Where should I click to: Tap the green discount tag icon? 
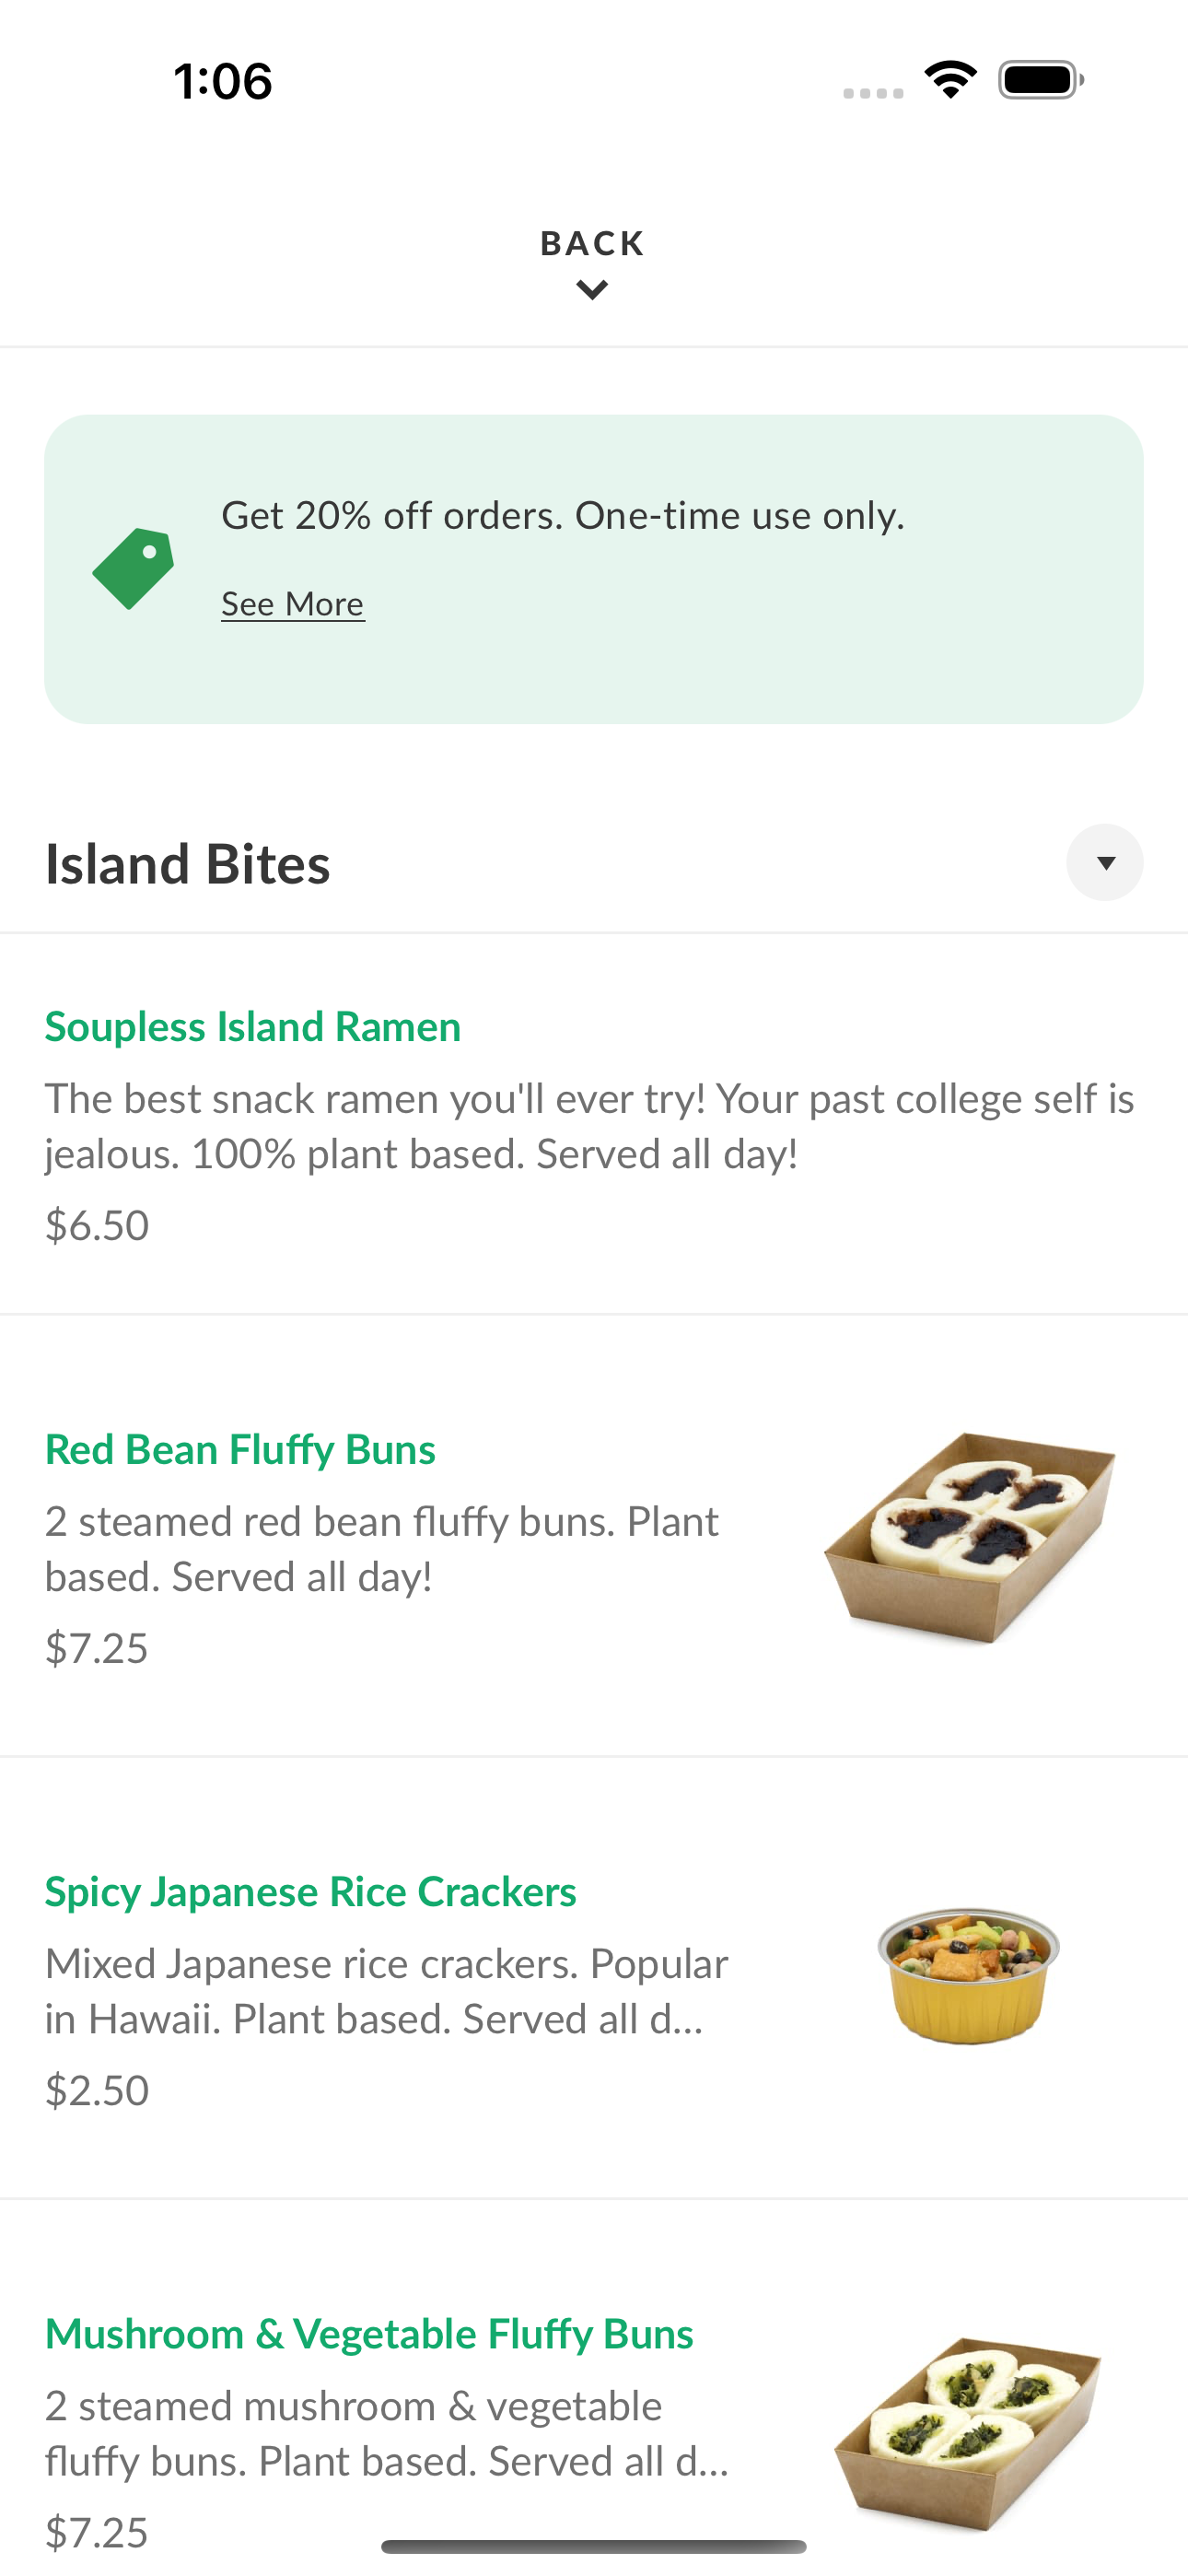(133, 568)
